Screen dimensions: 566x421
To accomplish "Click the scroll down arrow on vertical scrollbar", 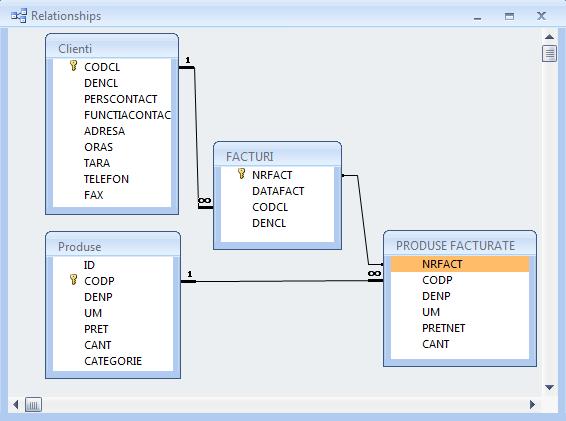I will coord(549,387).
